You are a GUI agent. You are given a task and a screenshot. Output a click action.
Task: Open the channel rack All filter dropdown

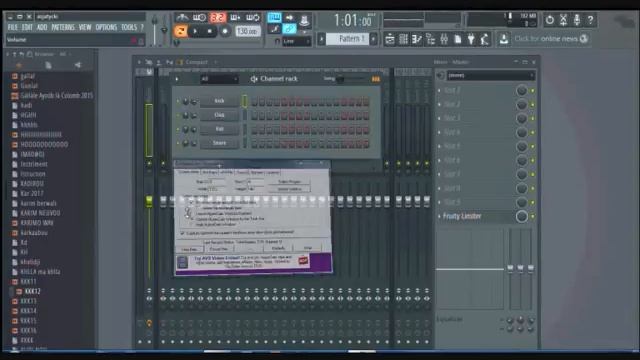[218, 79]
